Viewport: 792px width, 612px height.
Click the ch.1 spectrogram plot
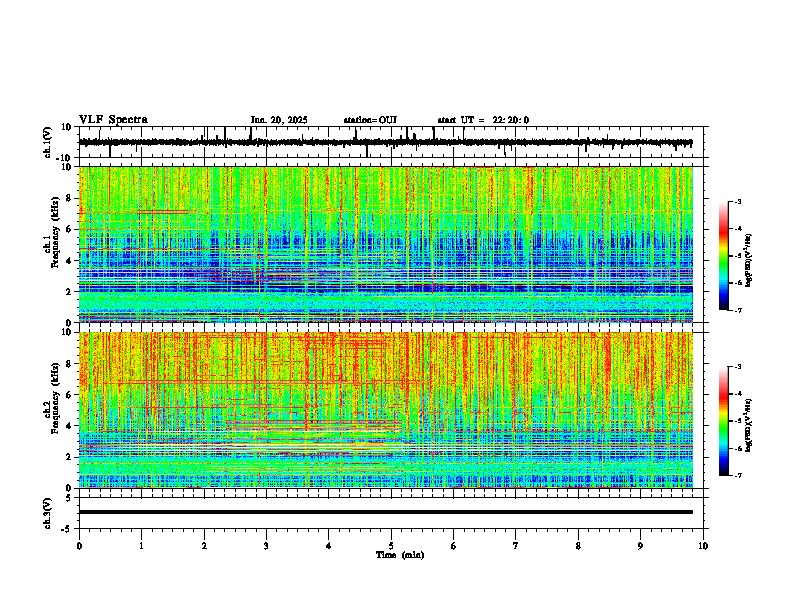tap(386, 244)
